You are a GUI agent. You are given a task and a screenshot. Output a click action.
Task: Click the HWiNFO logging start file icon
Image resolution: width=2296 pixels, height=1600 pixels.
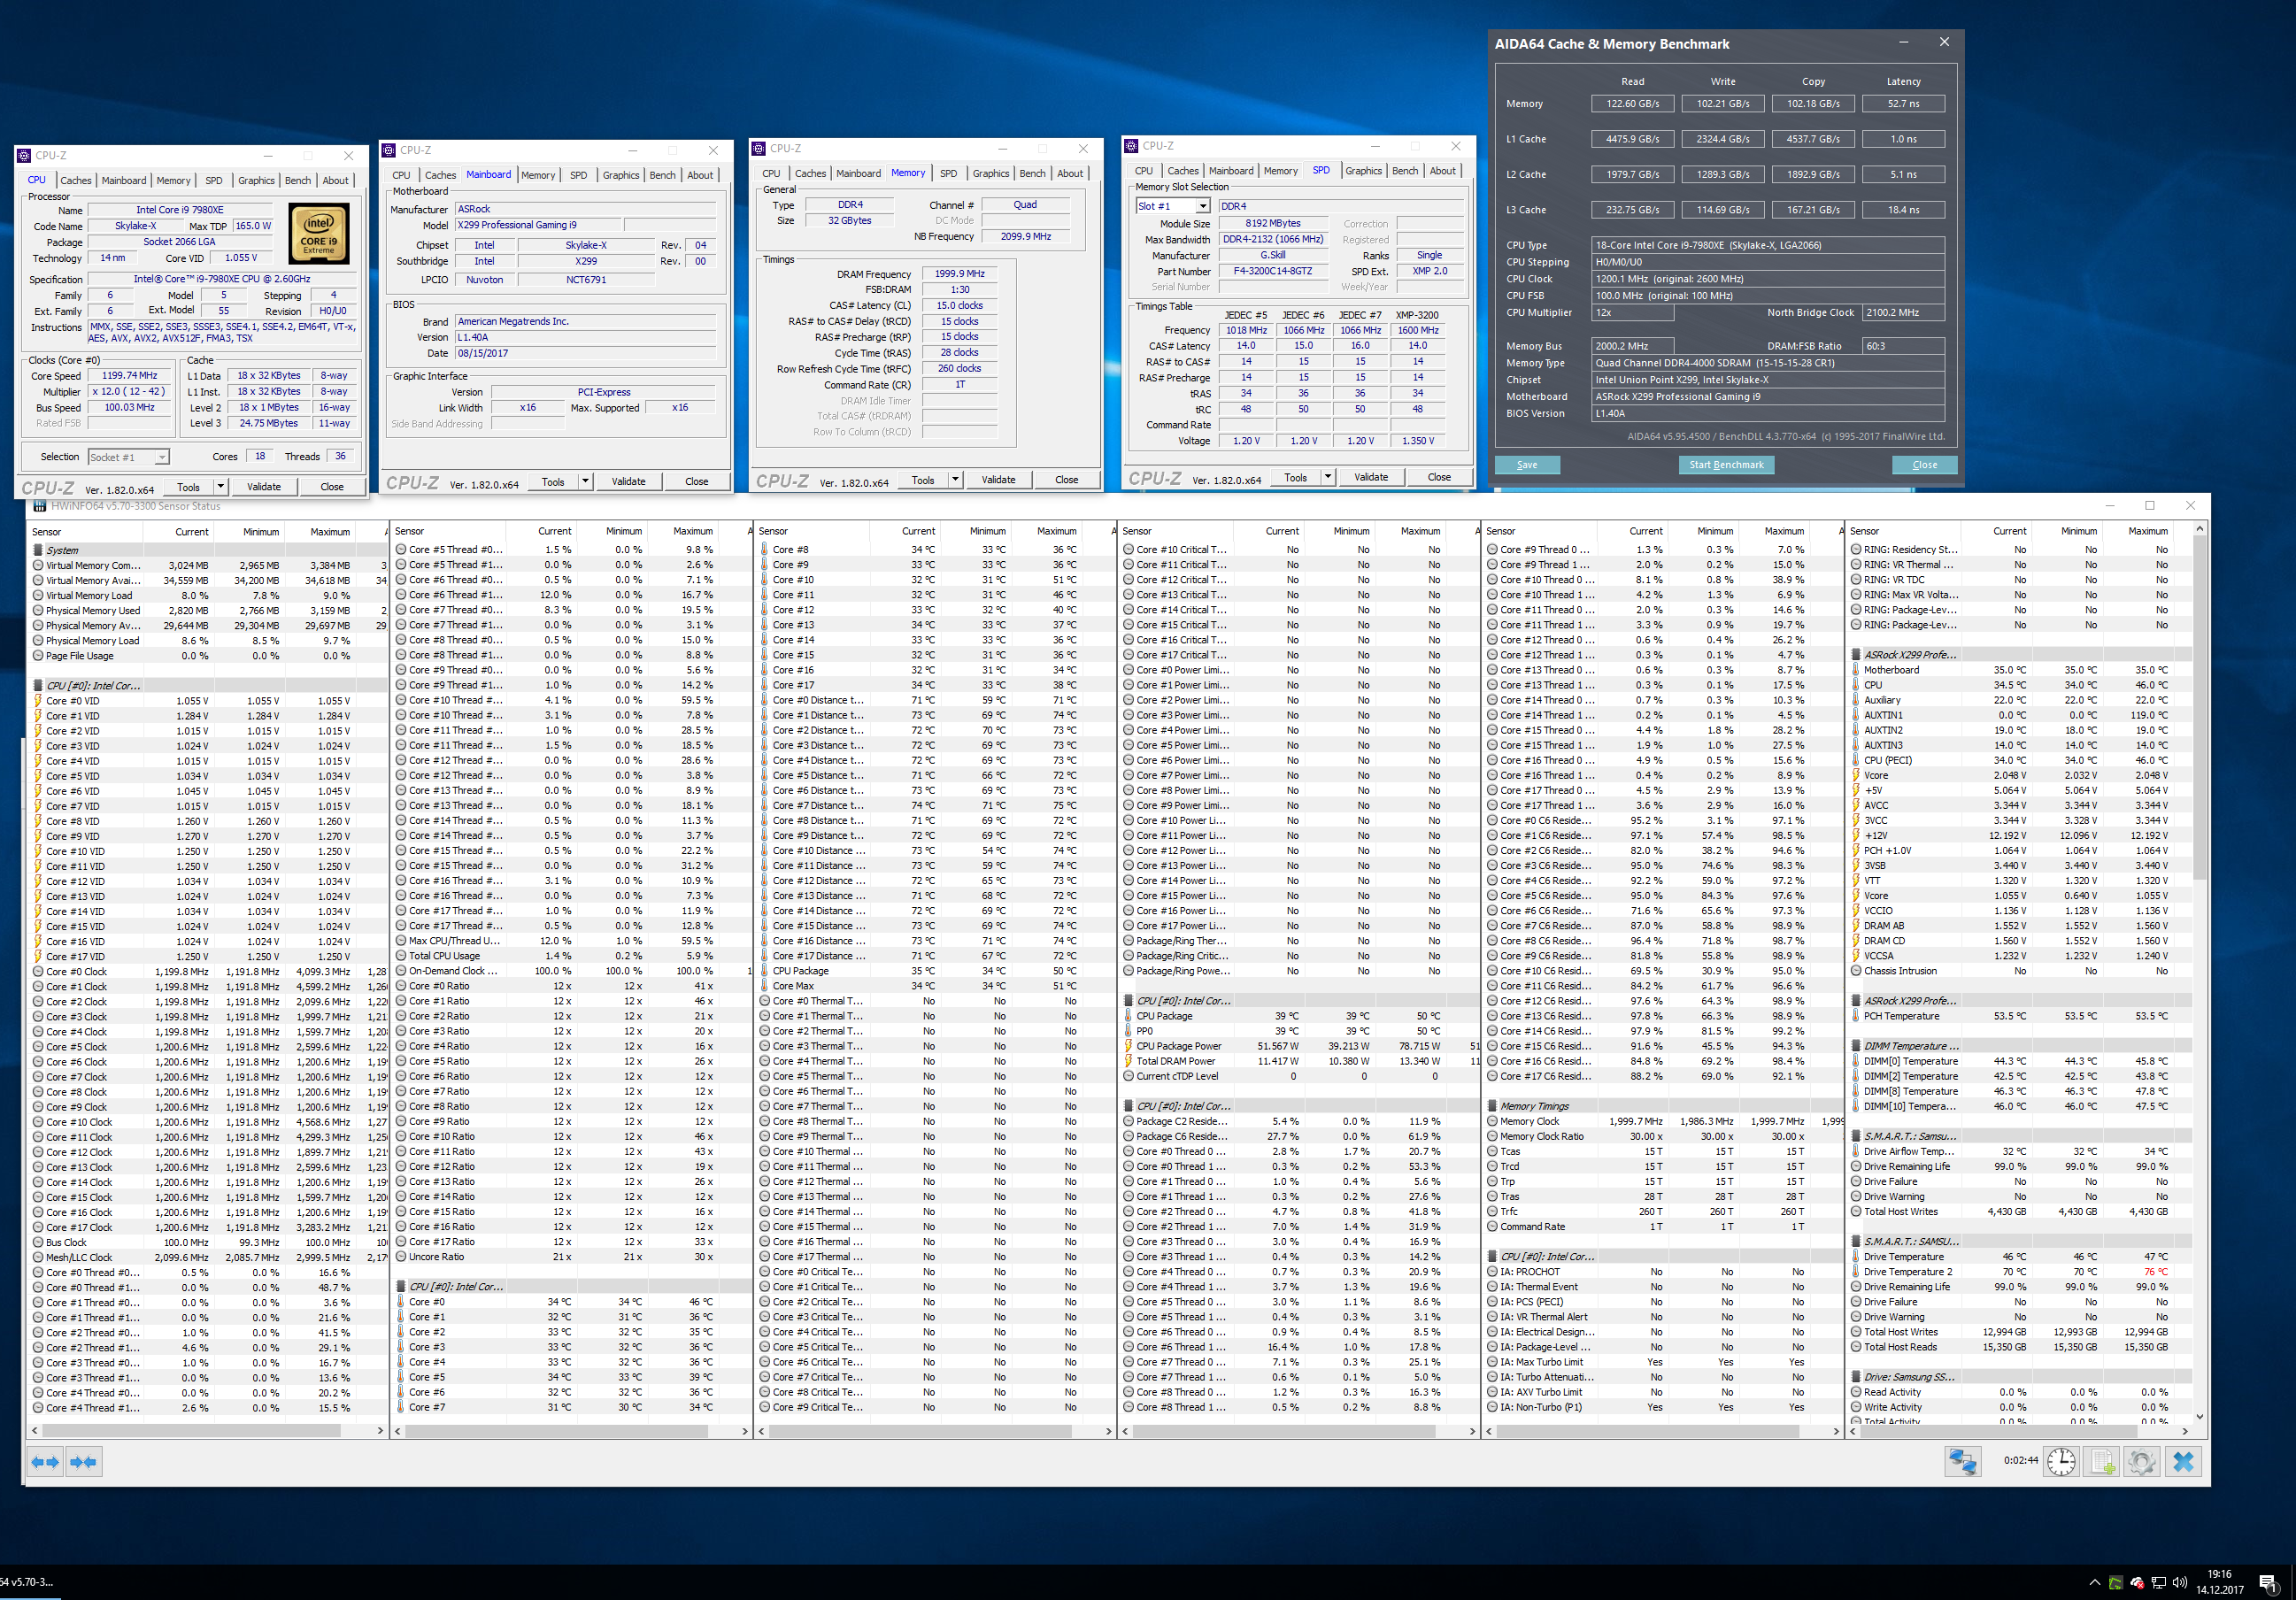(x=2102, y=1462)
